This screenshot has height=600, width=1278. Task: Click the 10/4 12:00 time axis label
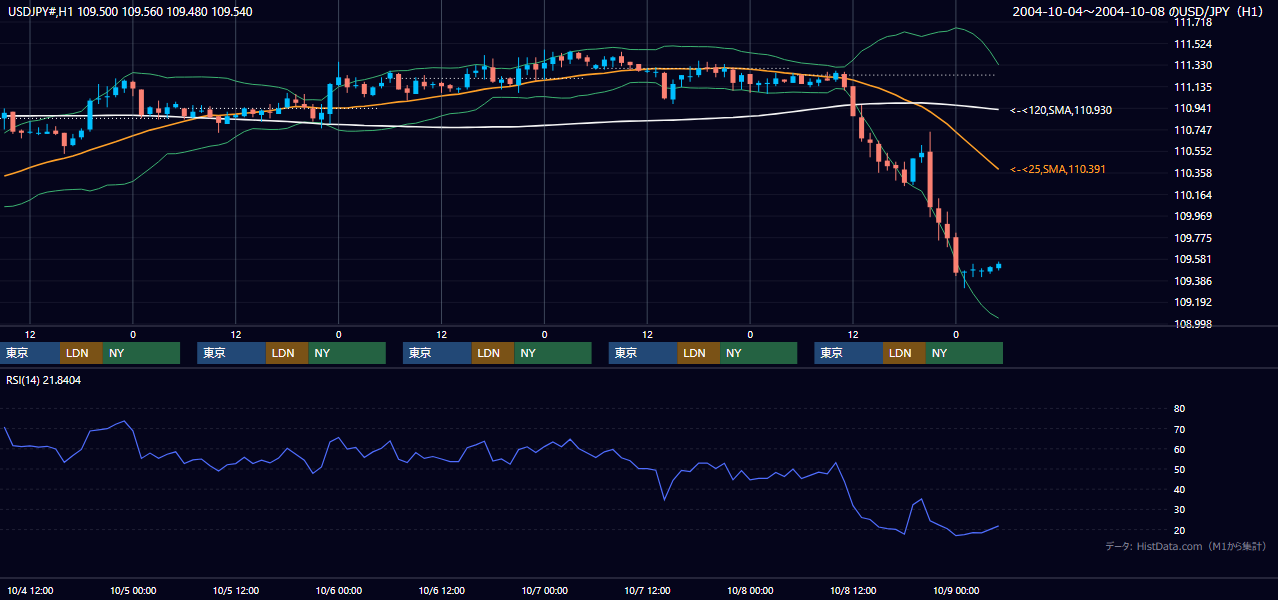(30, 591)
